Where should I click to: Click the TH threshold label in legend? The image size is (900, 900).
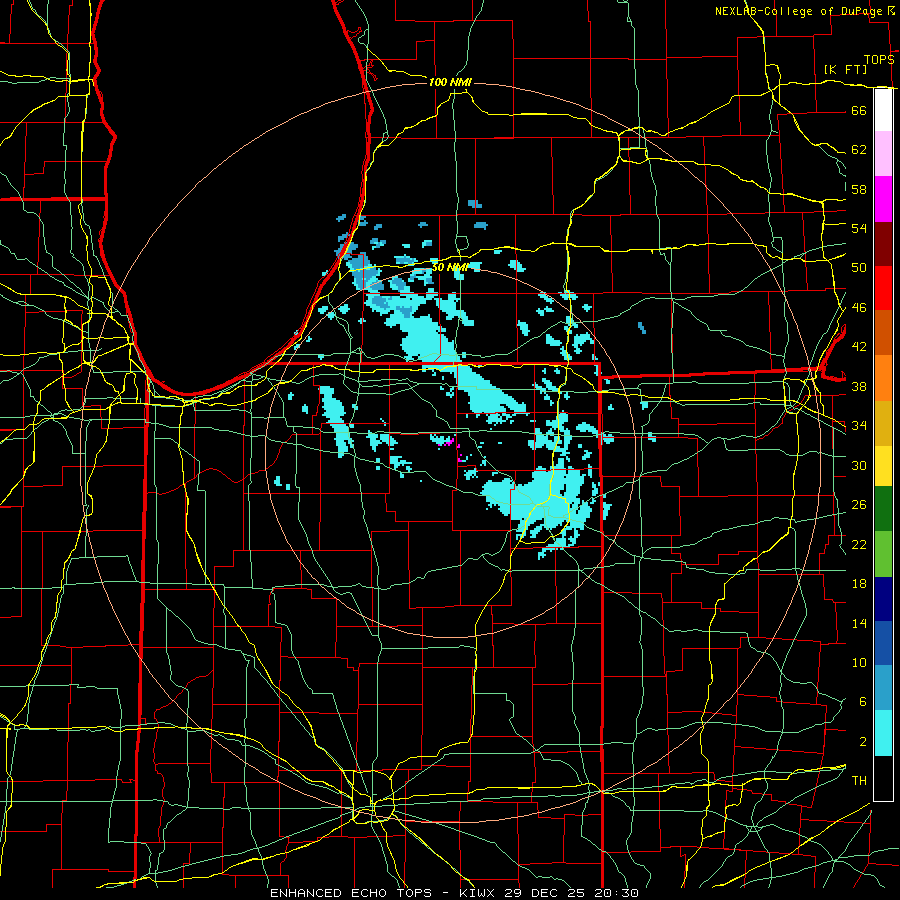coord(859,781)
